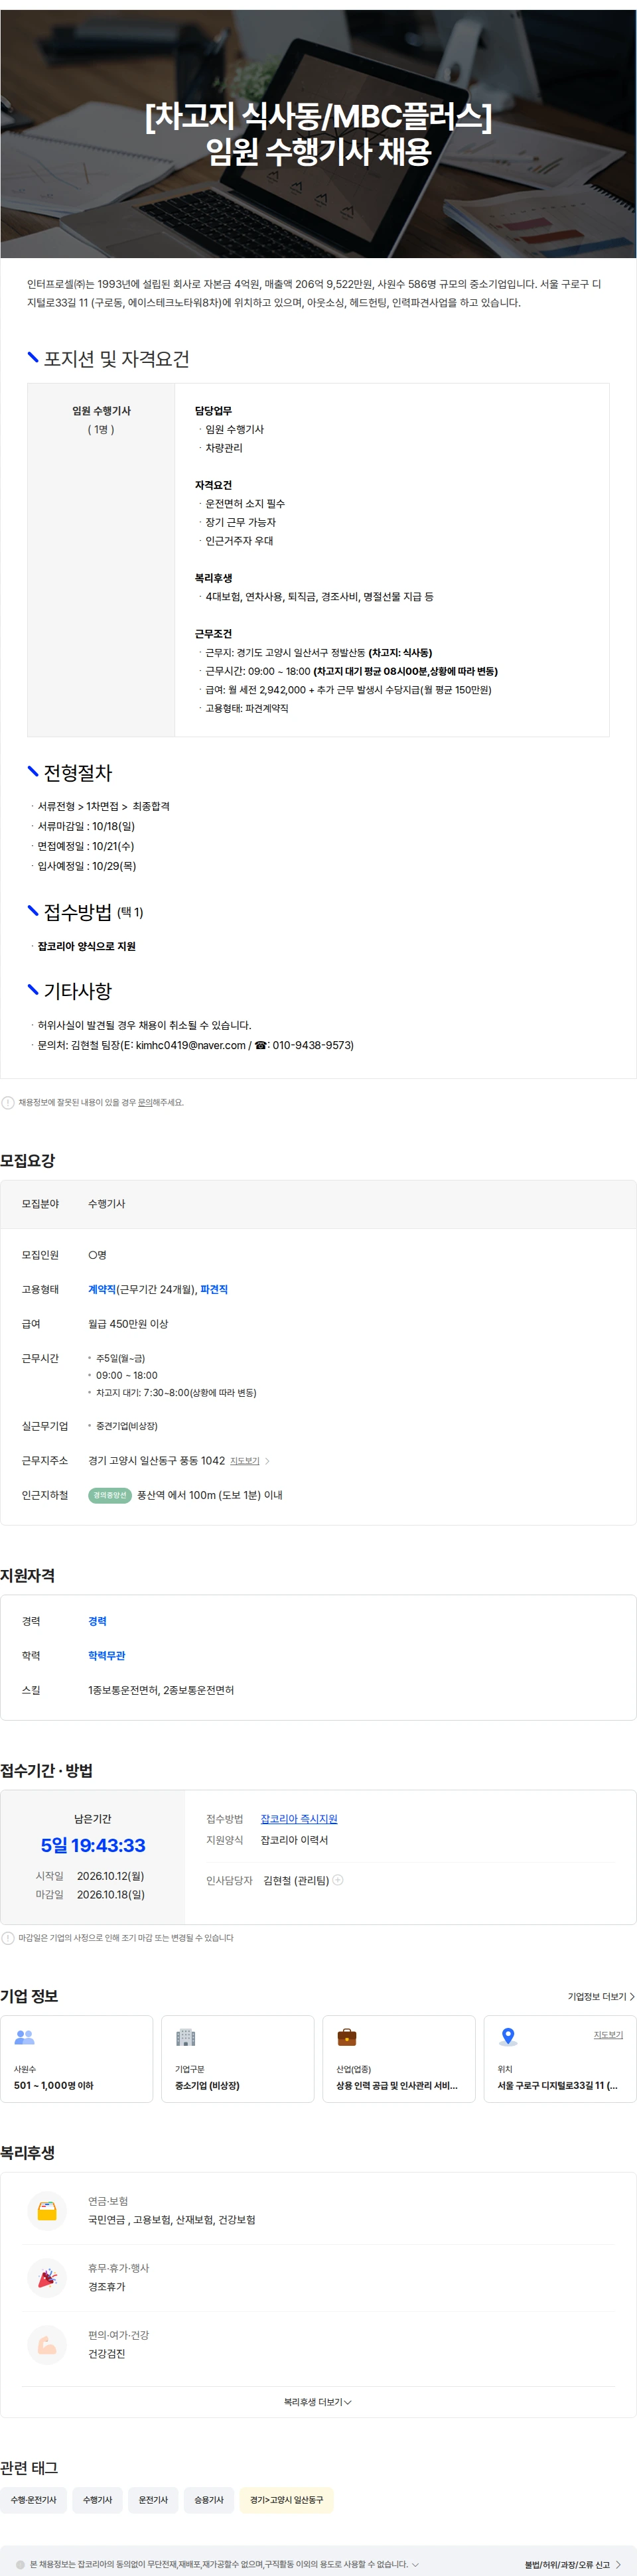Viewport: 637px width, 2576px height.
Task: Click the 문의 link under the job details
Action: tap(144, 1102)
